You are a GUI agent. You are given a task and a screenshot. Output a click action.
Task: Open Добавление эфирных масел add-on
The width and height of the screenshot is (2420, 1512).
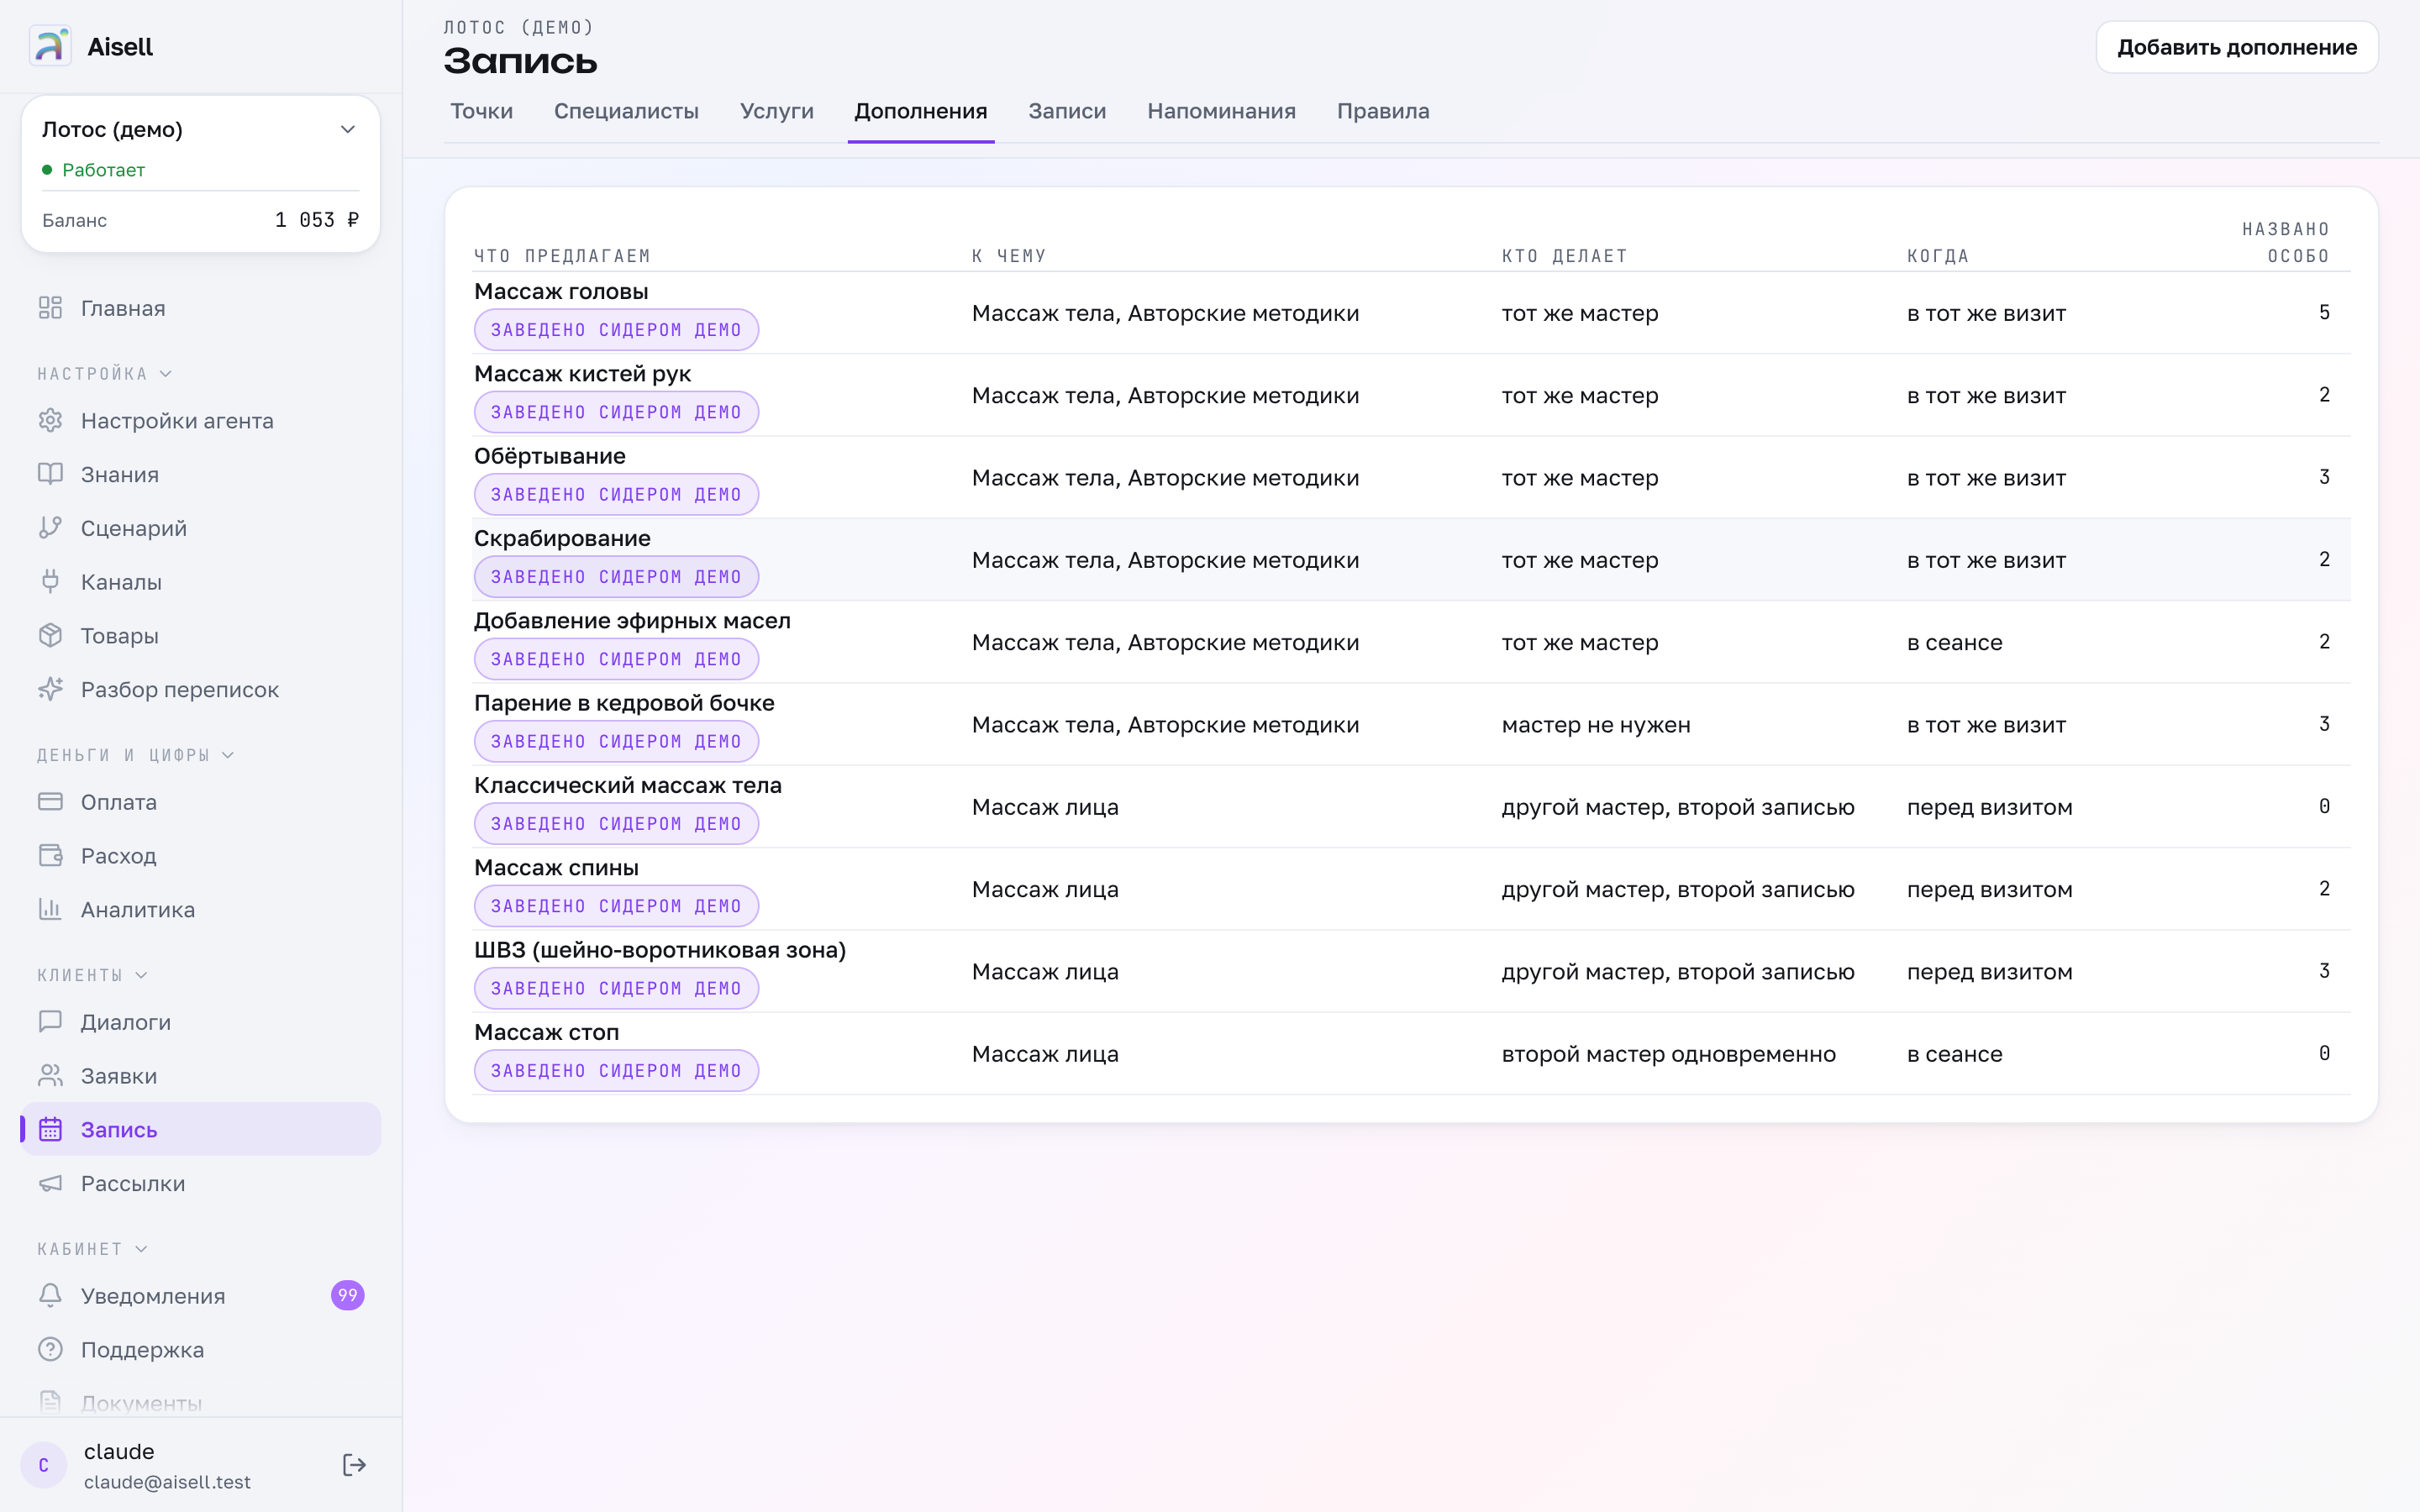[1412, 642]
